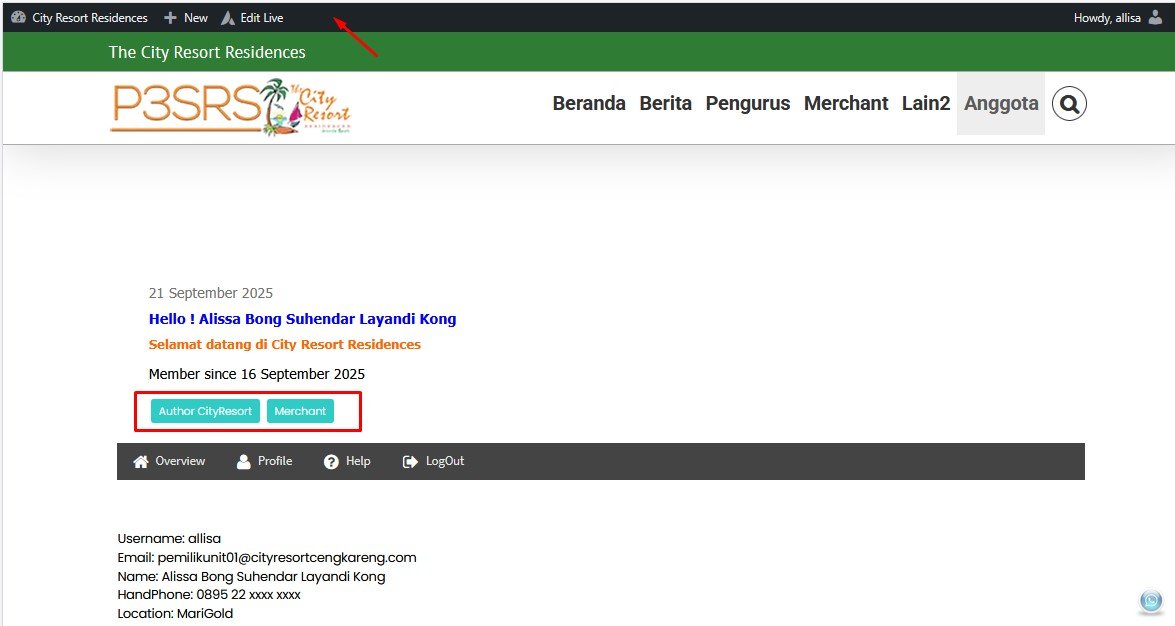Viewport: 1175px width, 626px height.
Task: Click the Profile person icon
Action: (243, 462)
